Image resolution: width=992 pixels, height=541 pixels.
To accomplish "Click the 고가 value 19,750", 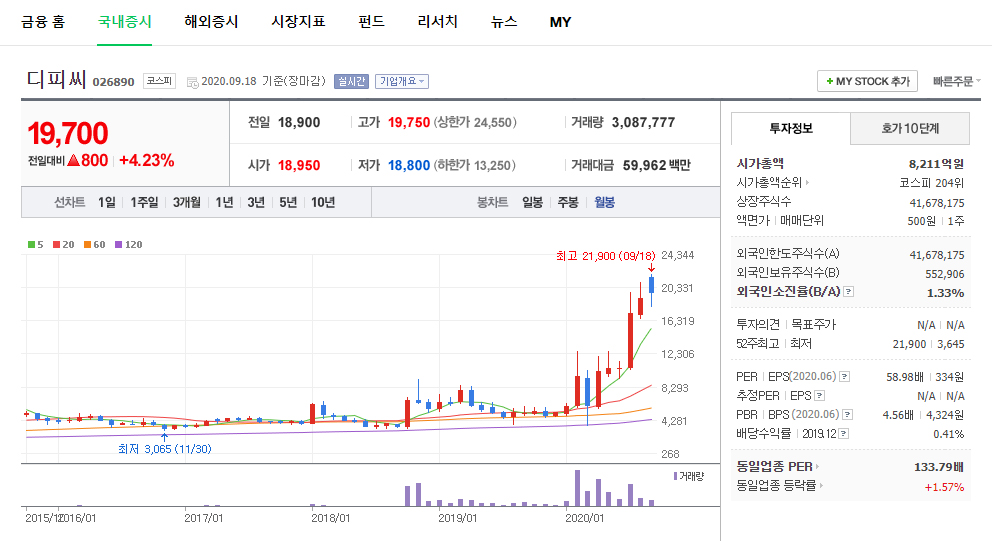I will tap(409, 122).
